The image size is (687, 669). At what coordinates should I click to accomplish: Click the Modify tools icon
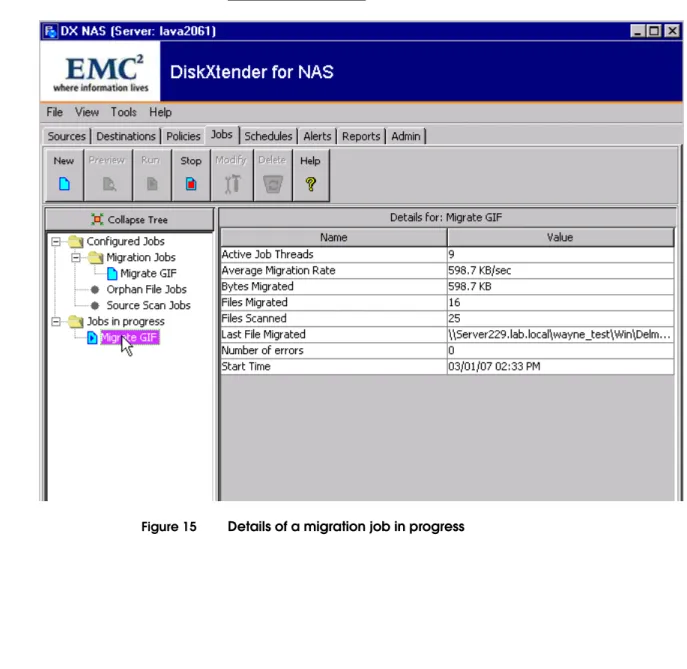(232, 184)
